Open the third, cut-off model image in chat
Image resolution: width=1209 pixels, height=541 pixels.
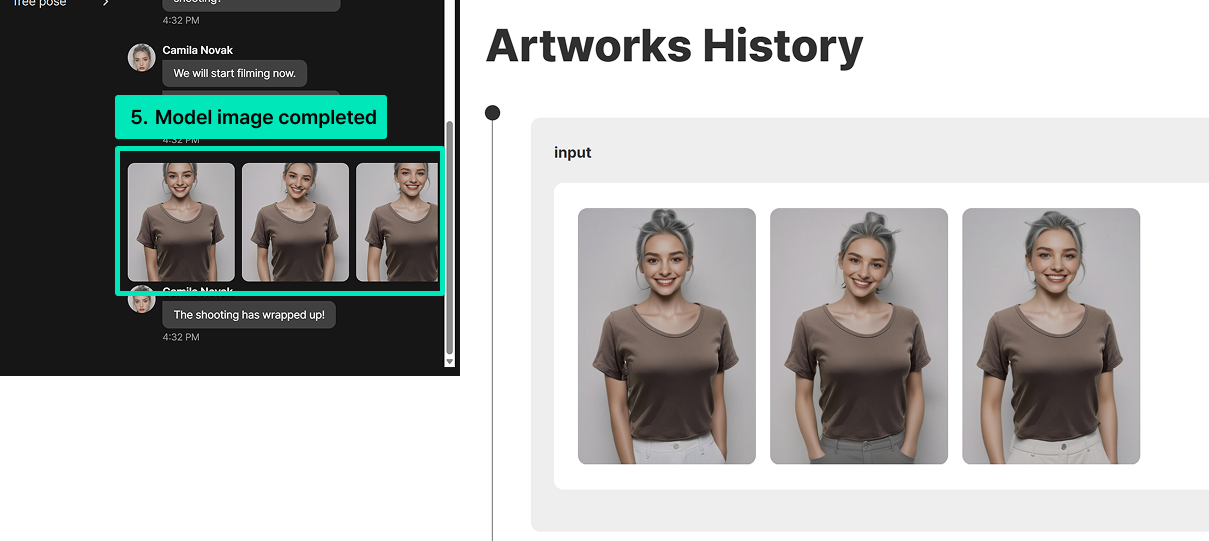[397, 222]
